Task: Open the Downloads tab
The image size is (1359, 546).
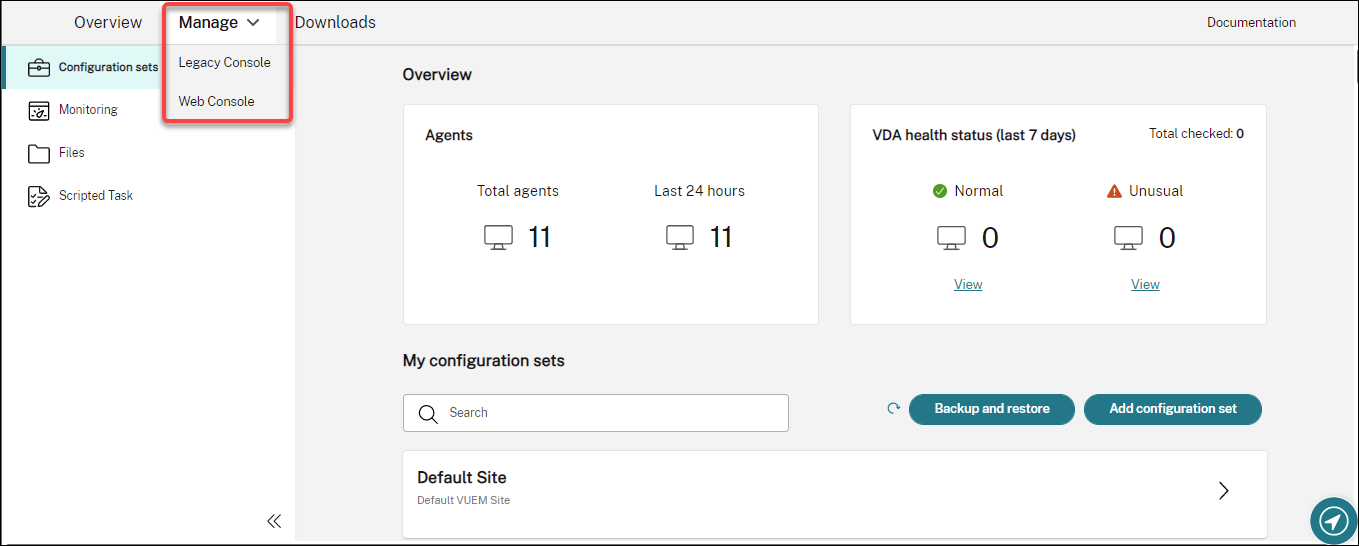Action: [x=335, y=22]
